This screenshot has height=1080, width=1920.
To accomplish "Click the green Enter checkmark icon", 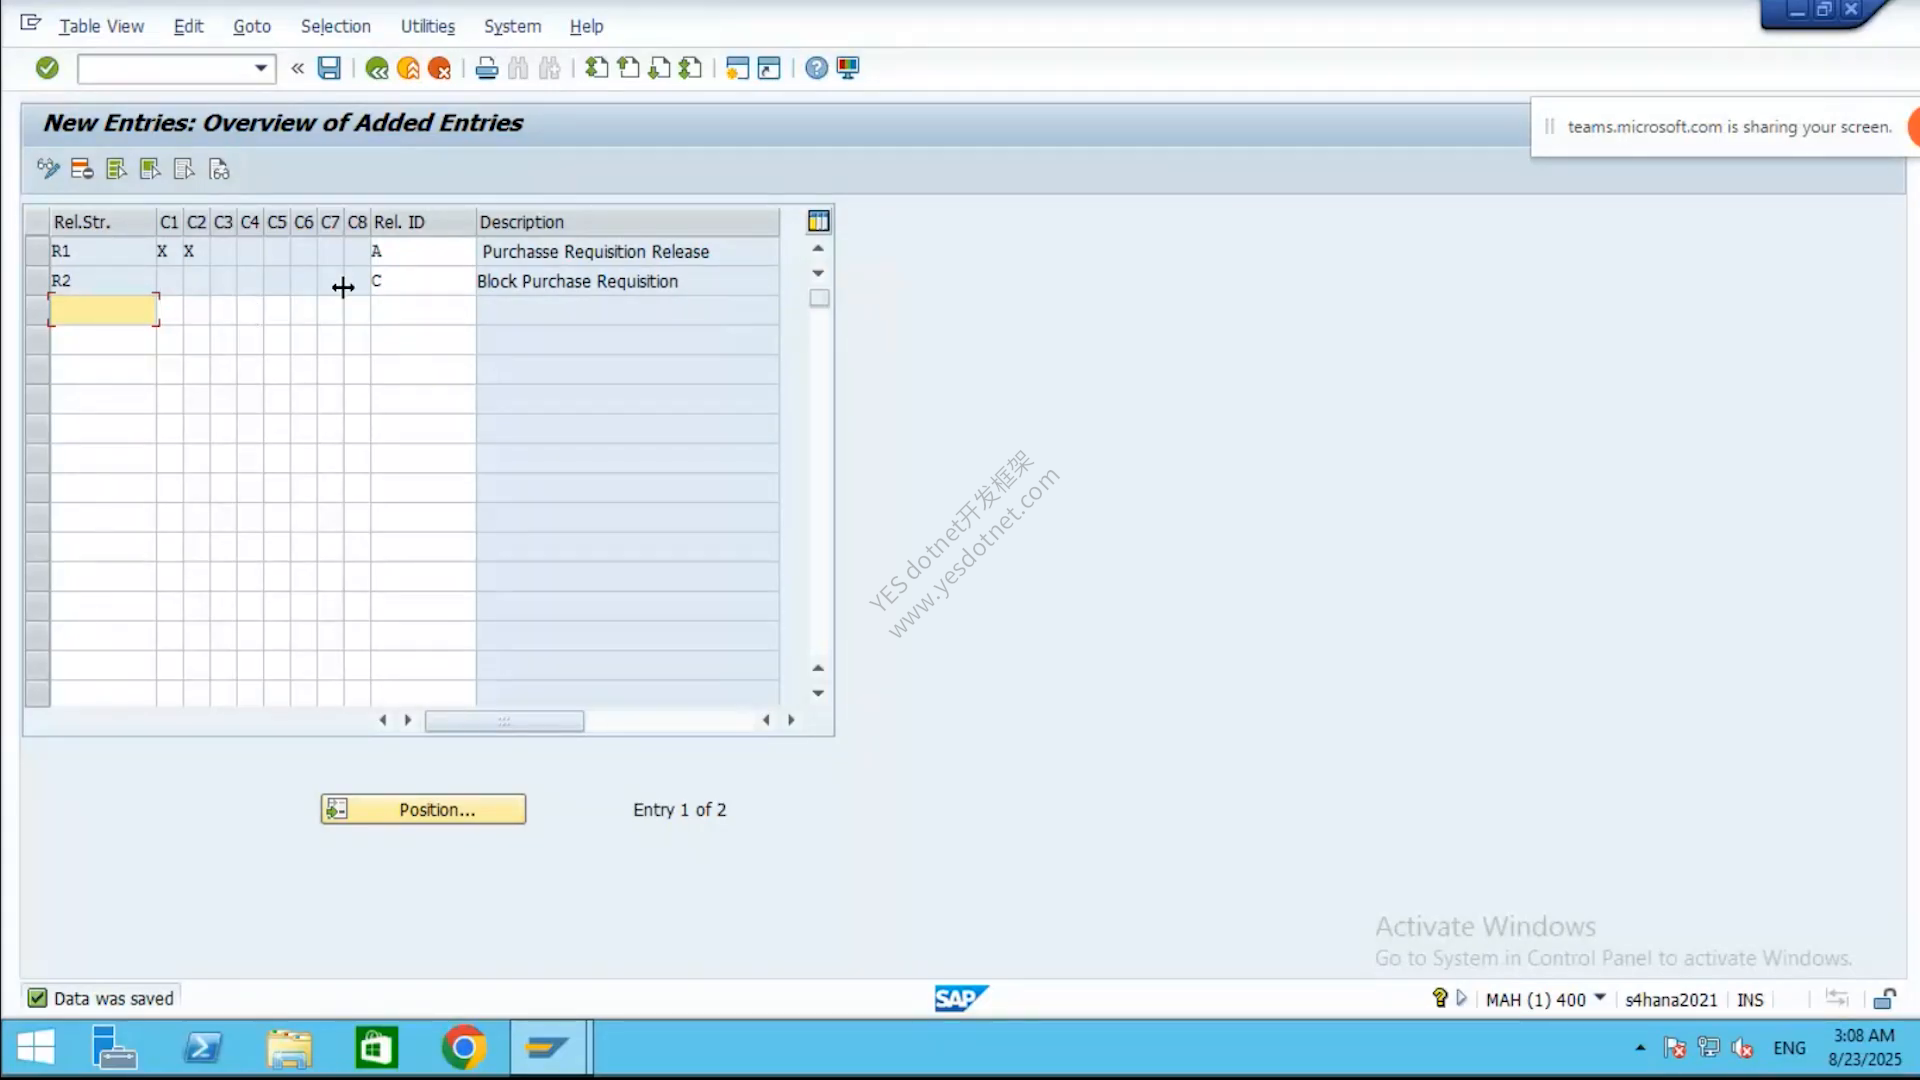I will [47, 68].
